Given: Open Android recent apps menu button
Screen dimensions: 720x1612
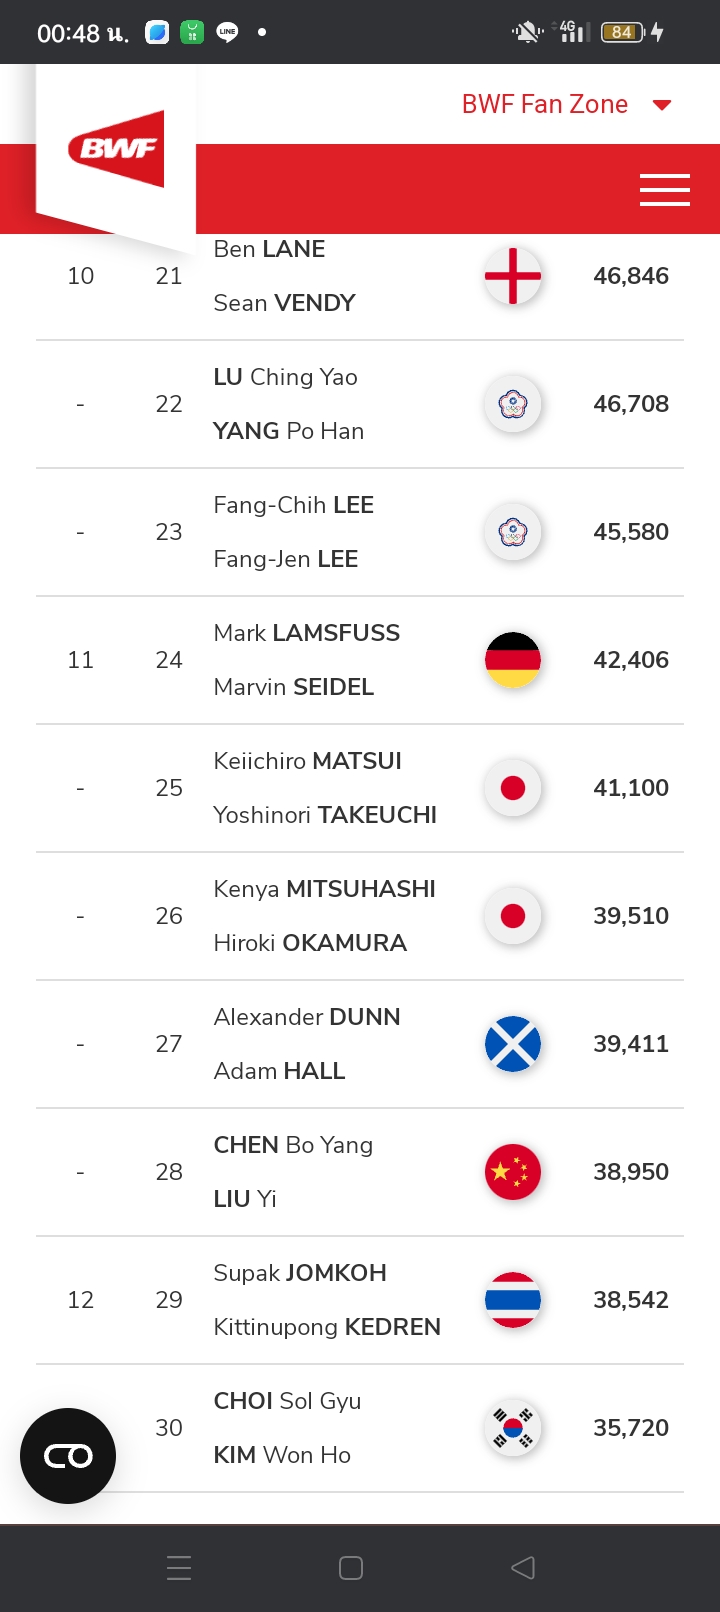Looking at the screenshot, I should [179, 1568].
